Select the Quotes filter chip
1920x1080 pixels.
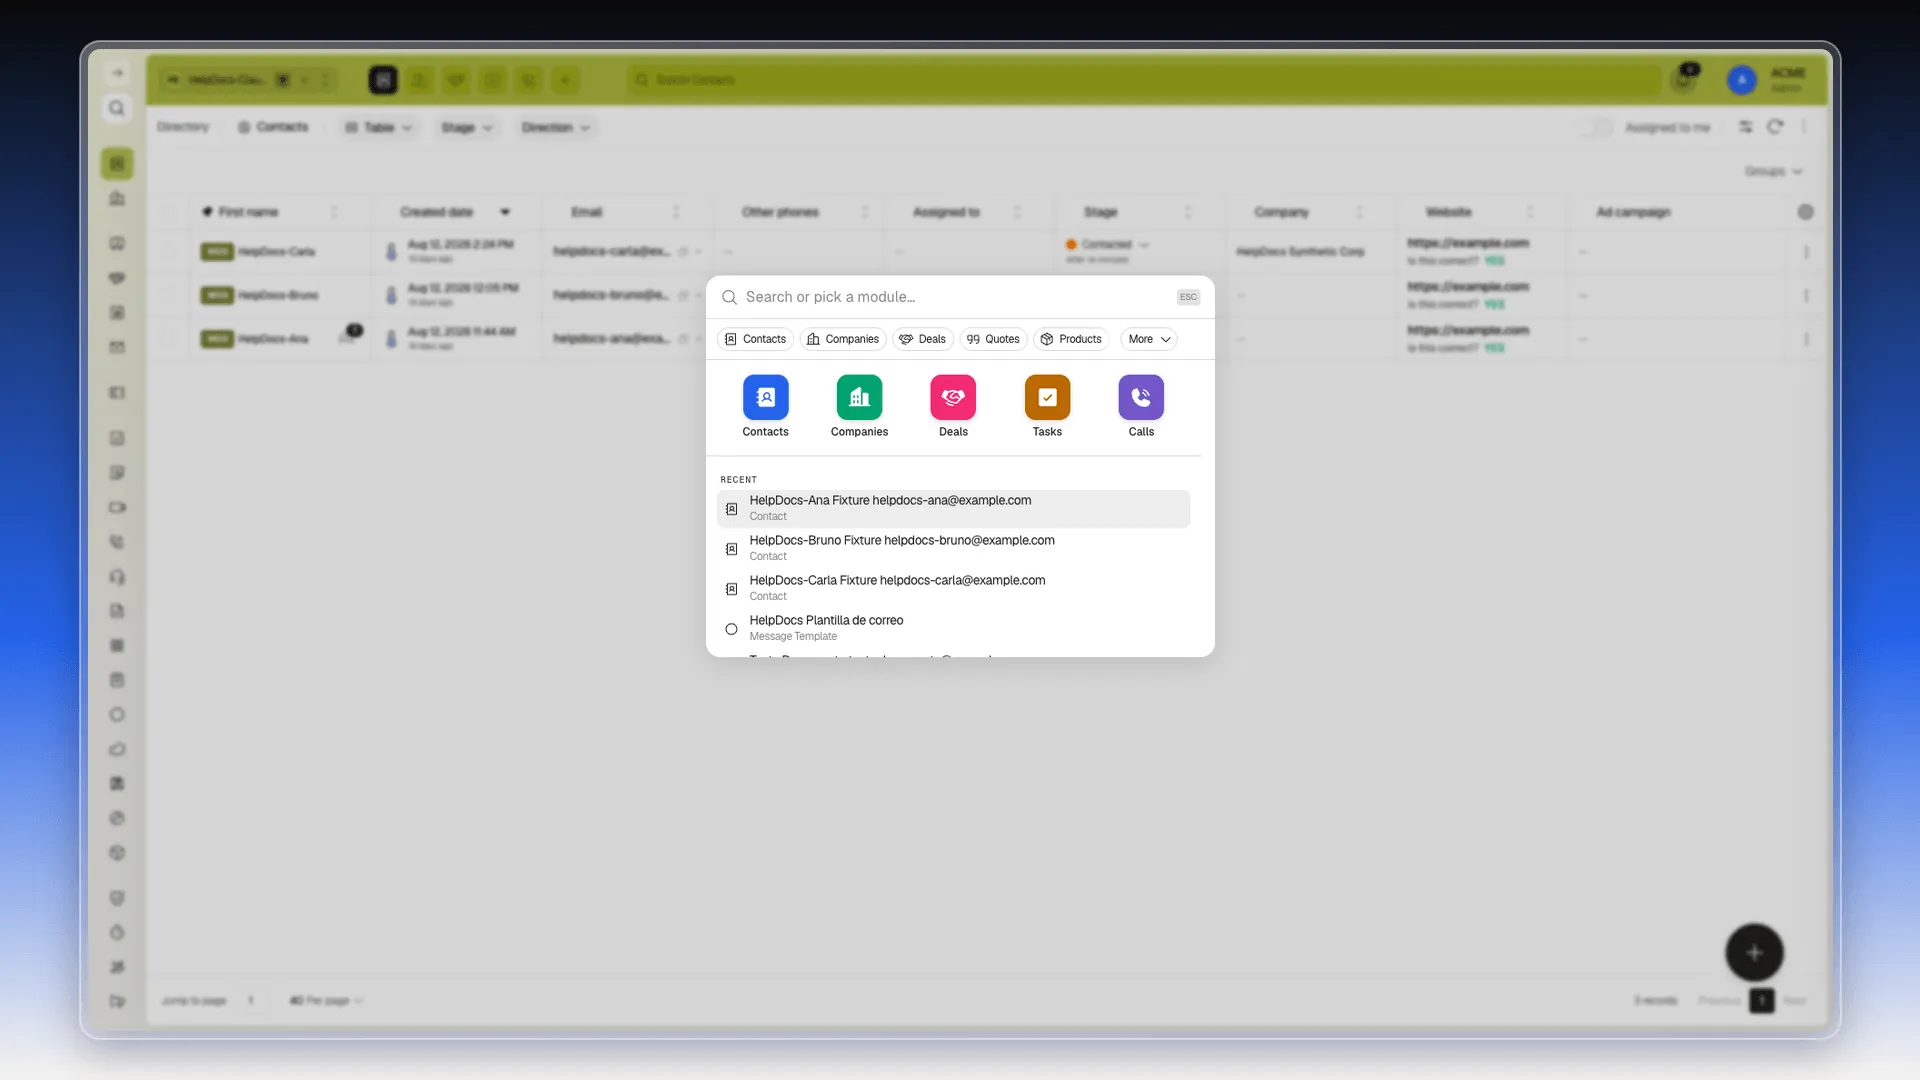[x=993, y=339]
